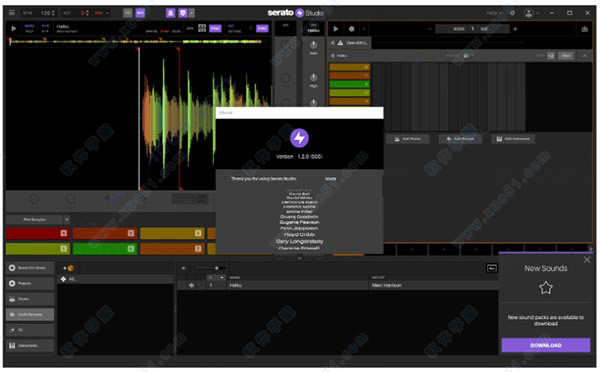Click the Clear button on Haiku track
Image resolution: width=600 pixels, height=372 pixels.
pyautogui.click(x=566, y=56)
